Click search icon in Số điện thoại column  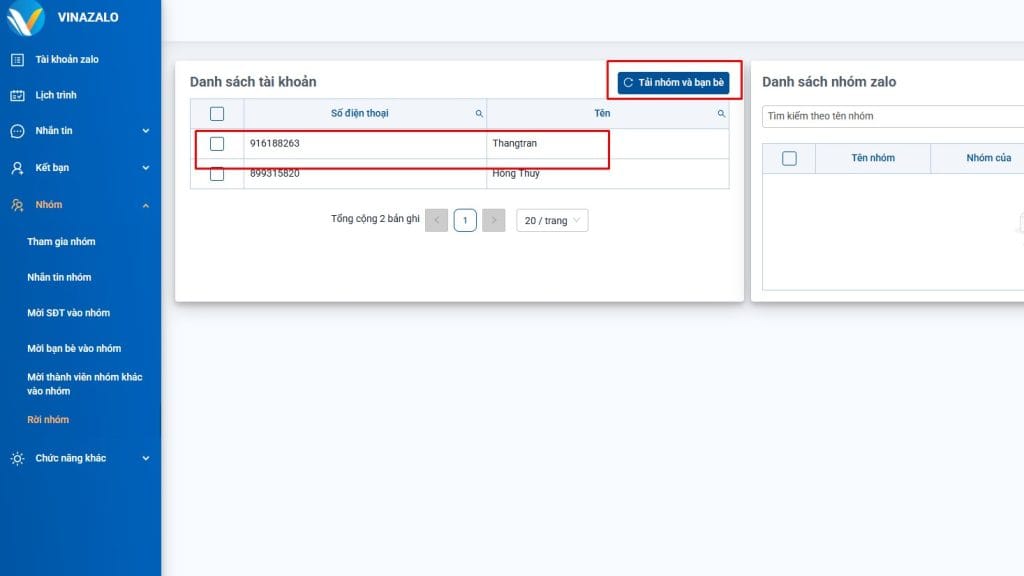pos(479,114)
